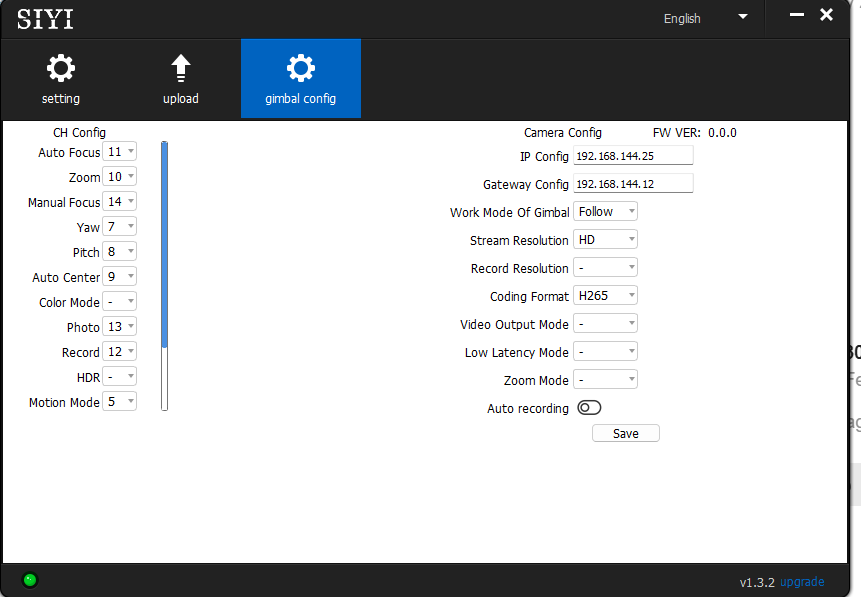Image resolution: width=861 pixels, height=597 pixels.
Task: Click the Save button
Action: point(625,433)
